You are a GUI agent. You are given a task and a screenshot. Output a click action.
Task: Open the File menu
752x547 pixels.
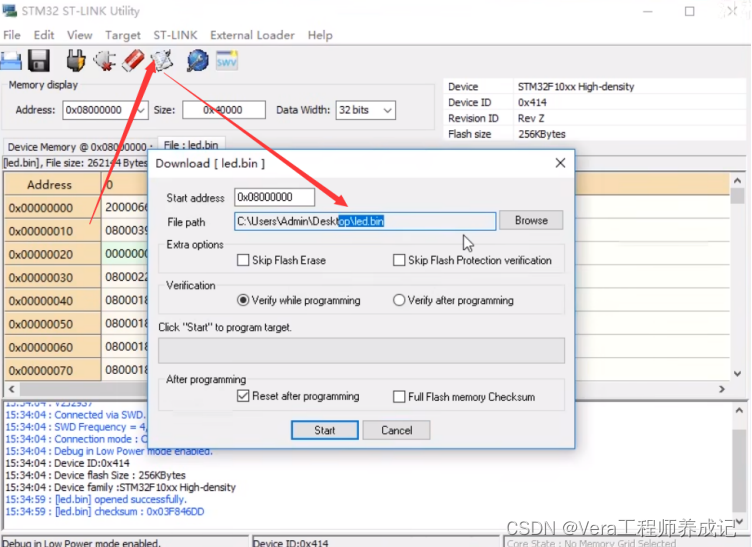(12, 35)
